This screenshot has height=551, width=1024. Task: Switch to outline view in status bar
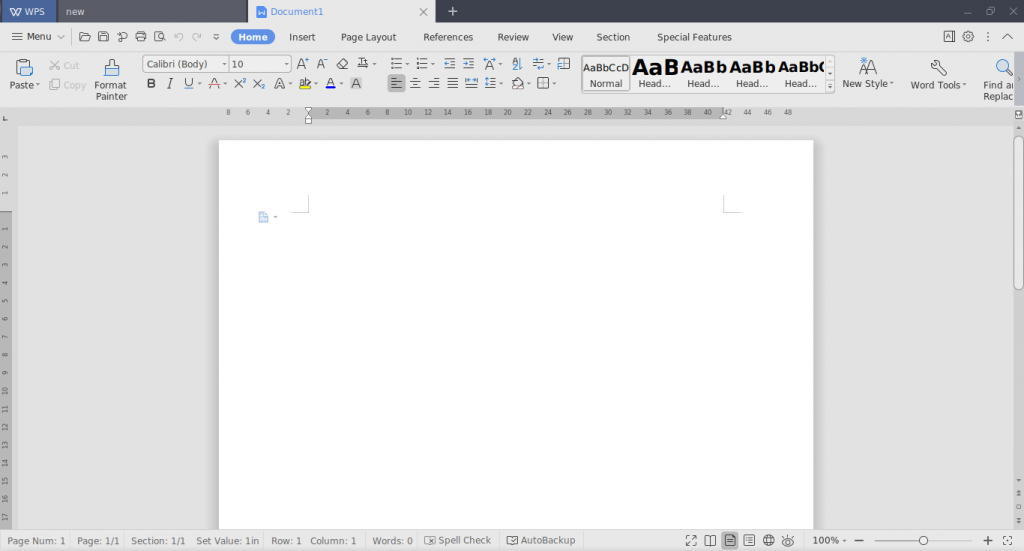(749, 541)
